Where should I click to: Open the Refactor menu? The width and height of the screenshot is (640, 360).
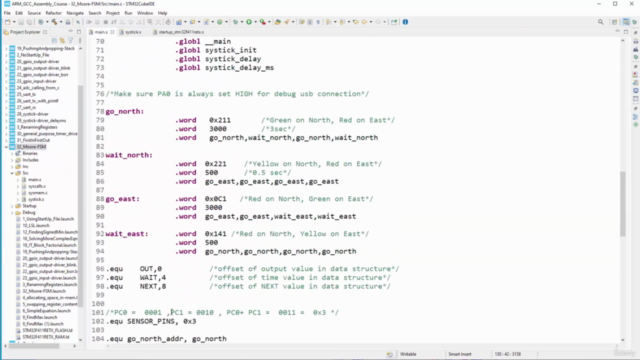pos(53,13)
